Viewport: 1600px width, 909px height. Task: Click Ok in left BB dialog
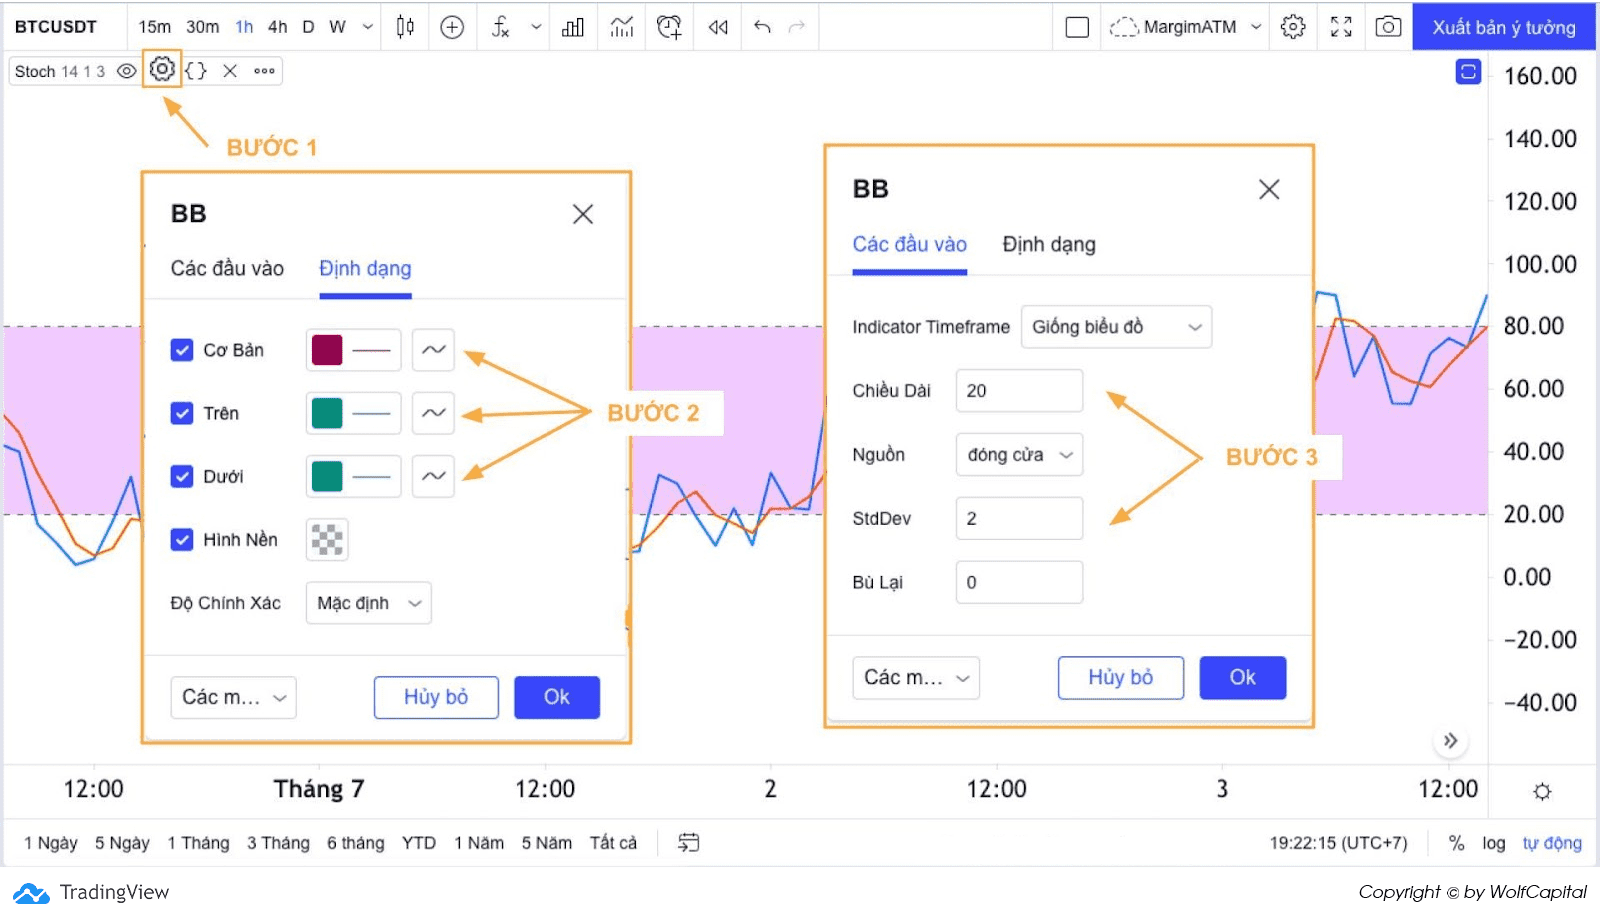(x=557, y=697)
